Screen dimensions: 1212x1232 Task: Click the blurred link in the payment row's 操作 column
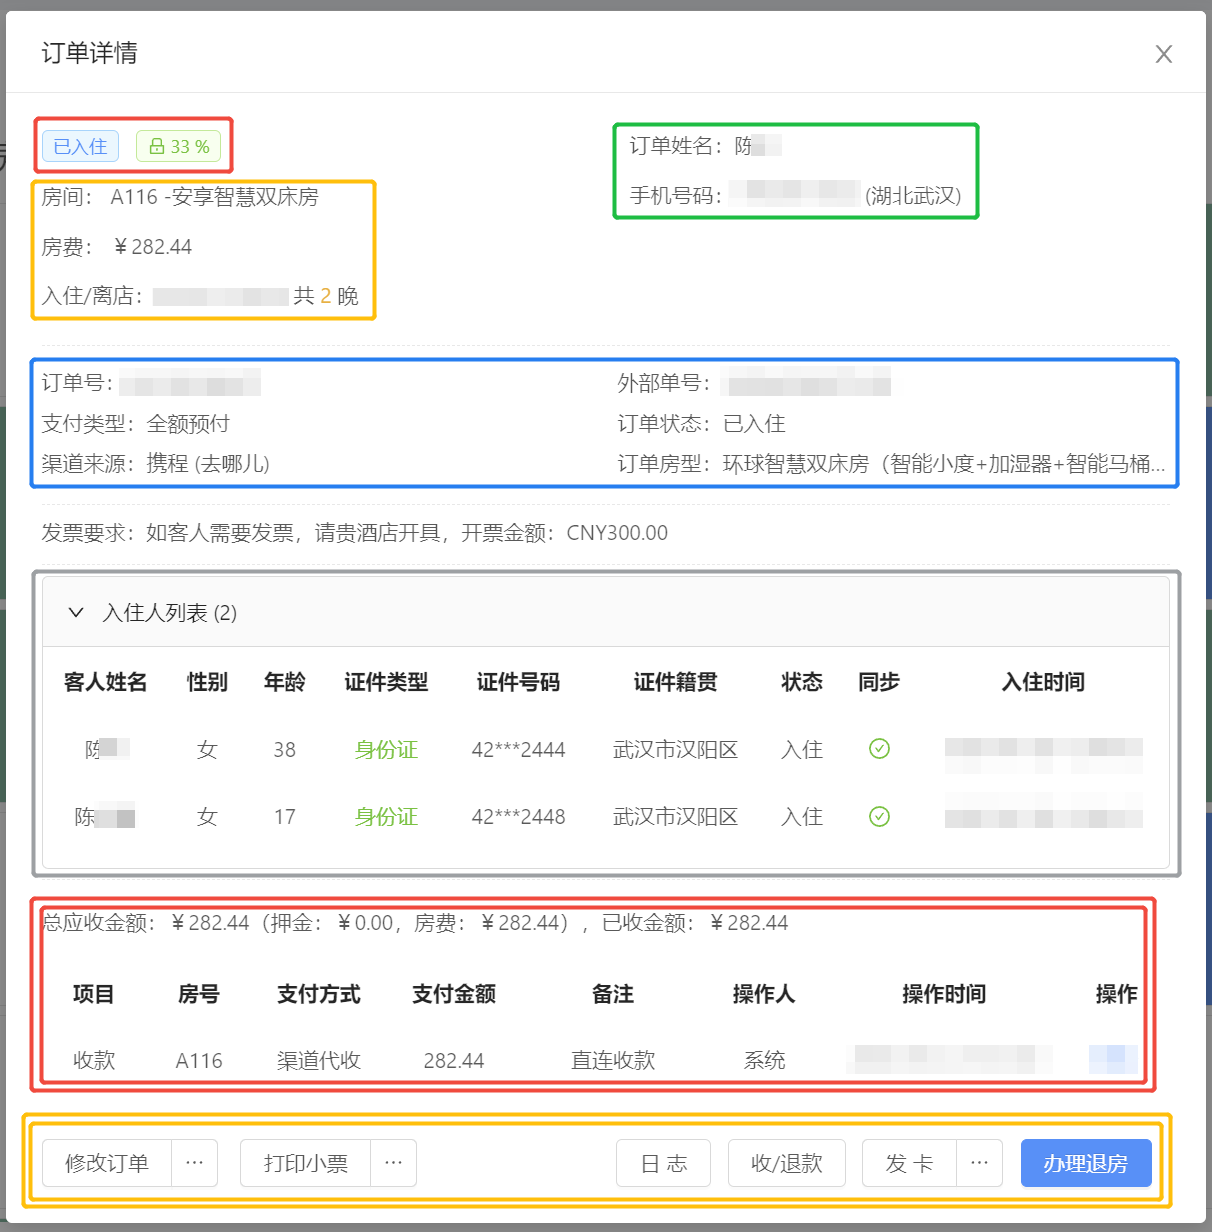click(1113, 1059)
